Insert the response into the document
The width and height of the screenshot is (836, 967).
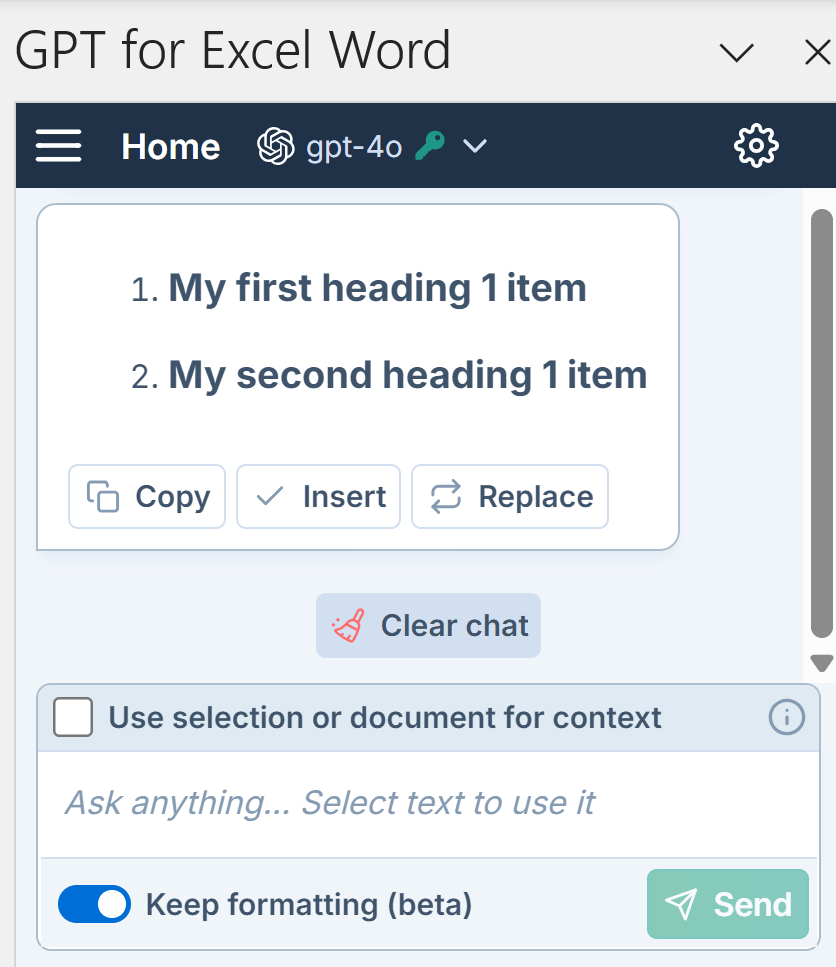click(318, 496)
